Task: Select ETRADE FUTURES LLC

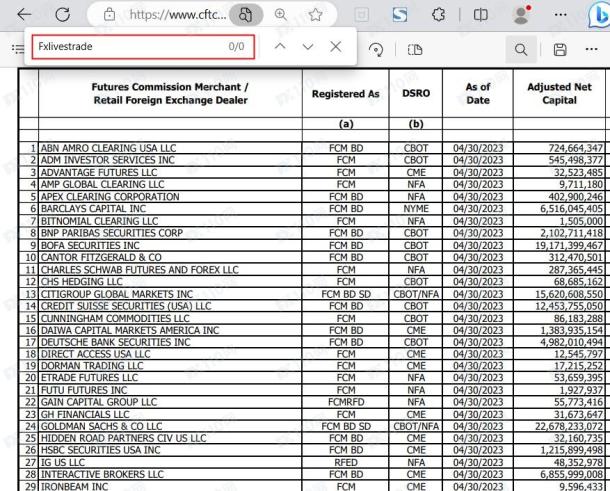Action: (89, 378)
